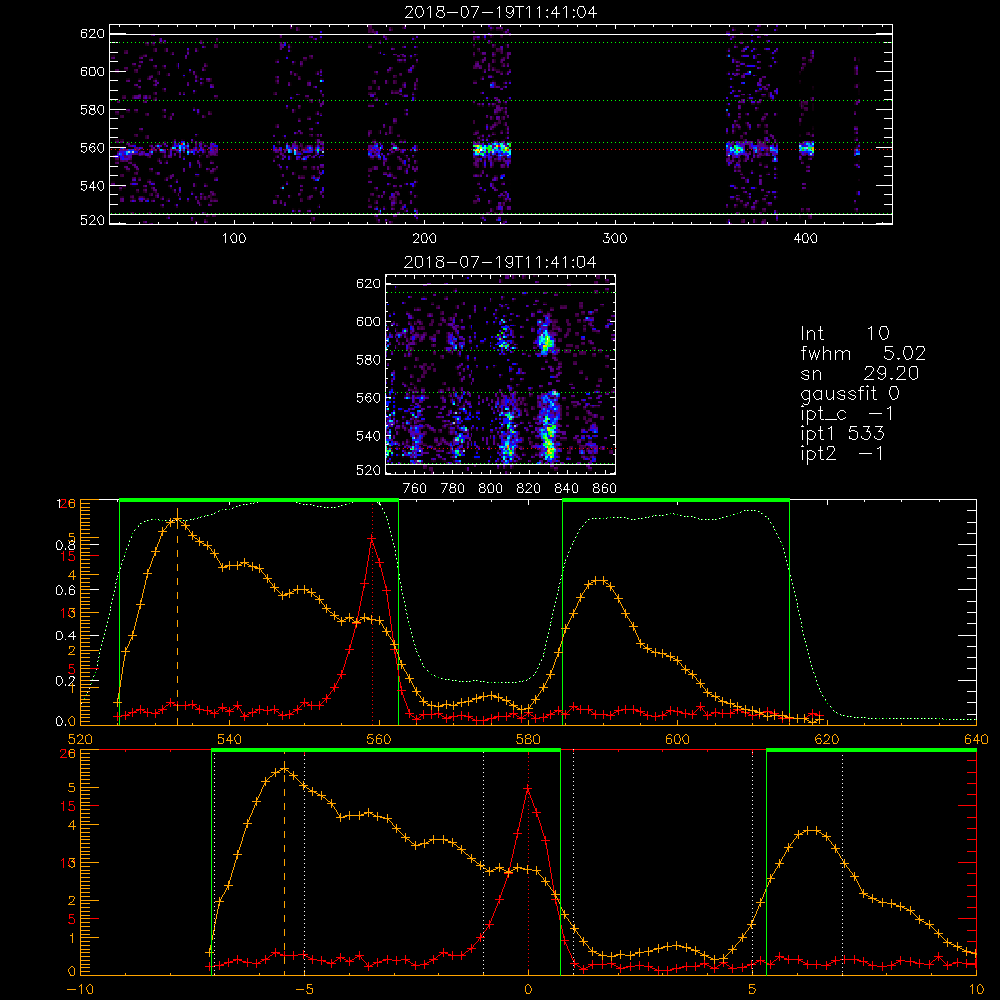Click the red peak apex in the 520–640 profile plot
This screenshot has height=1000, width=1000.
click(x=372, y=539)
